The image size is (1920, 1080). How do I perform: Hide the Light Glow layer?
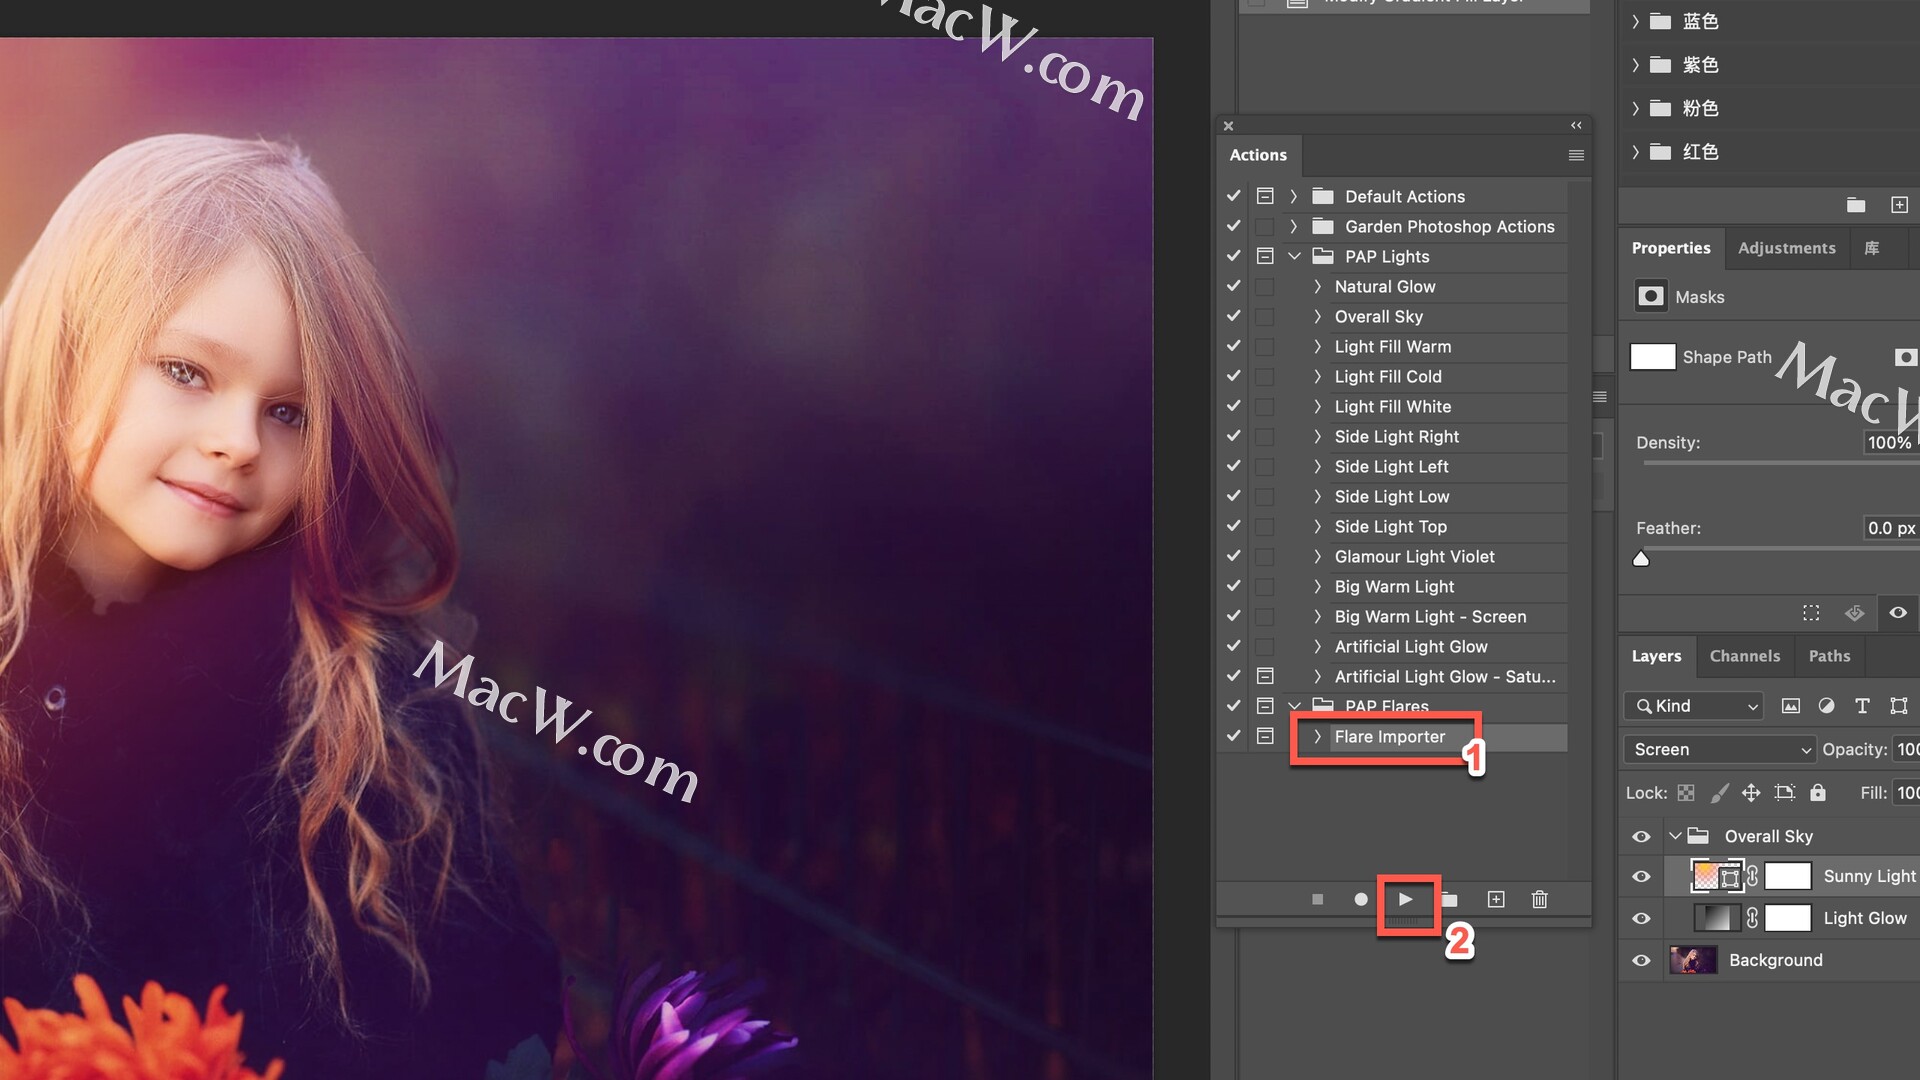(1641, 918)
